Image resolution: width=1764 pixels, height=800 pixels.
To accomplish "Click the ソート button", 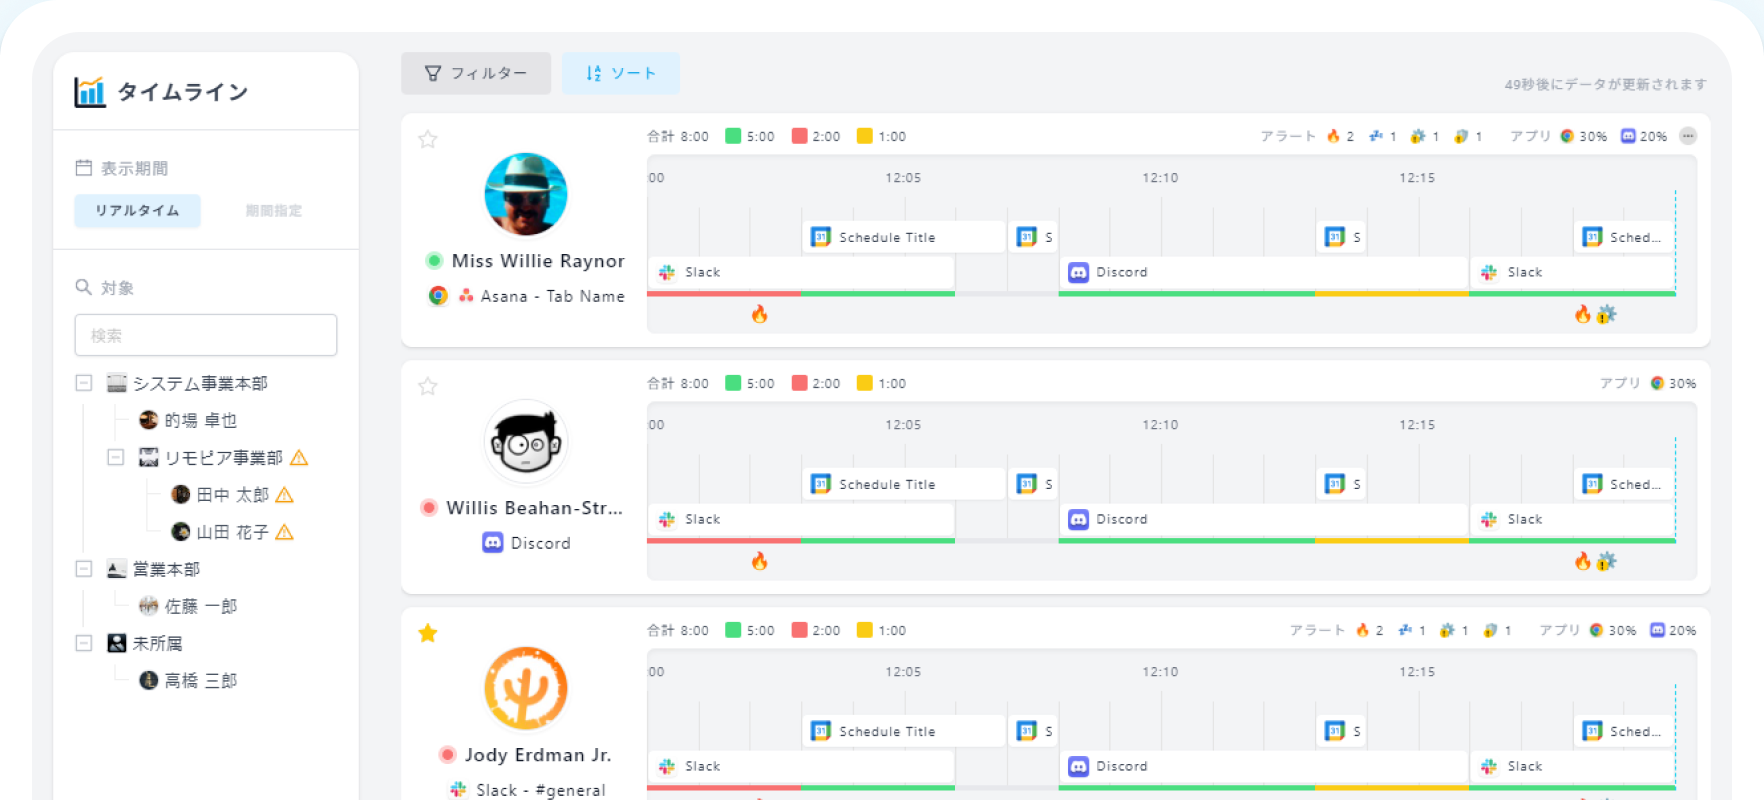I will pyautogui.click(x=620, y=73).
